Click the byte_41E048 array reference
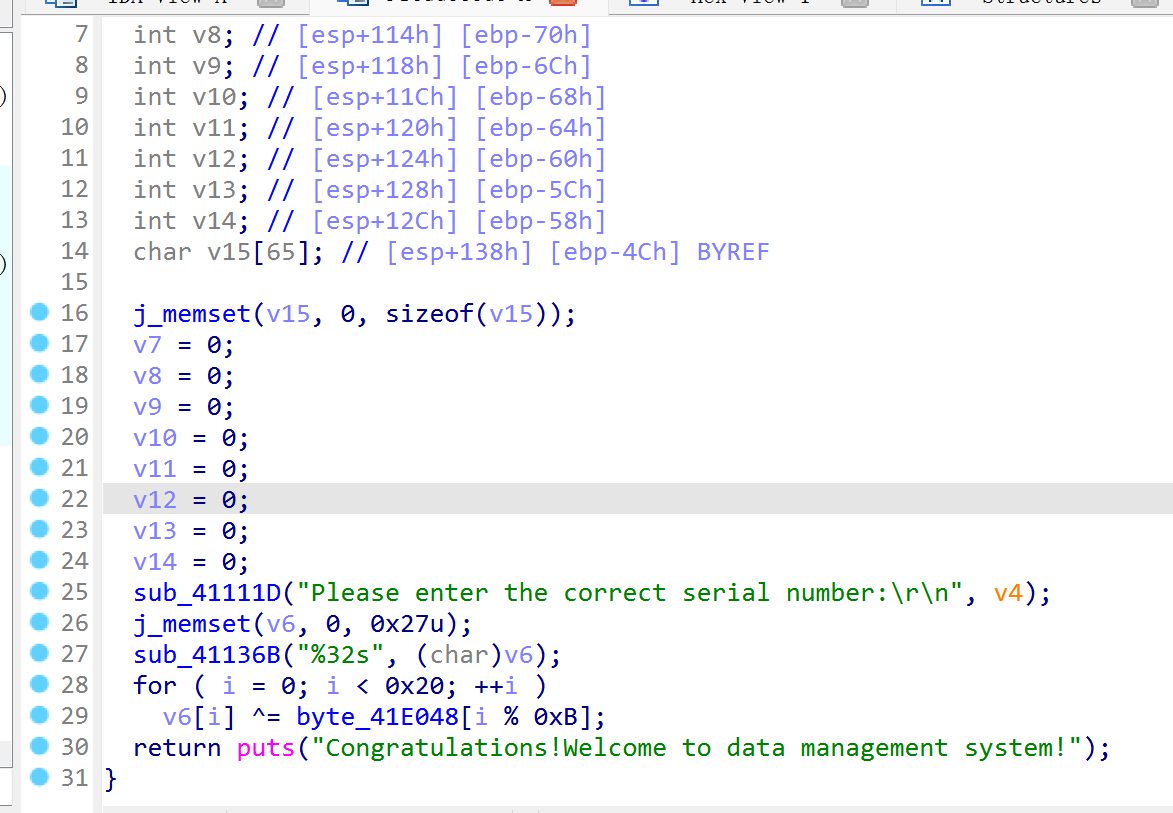 click(x=384, y=717)
